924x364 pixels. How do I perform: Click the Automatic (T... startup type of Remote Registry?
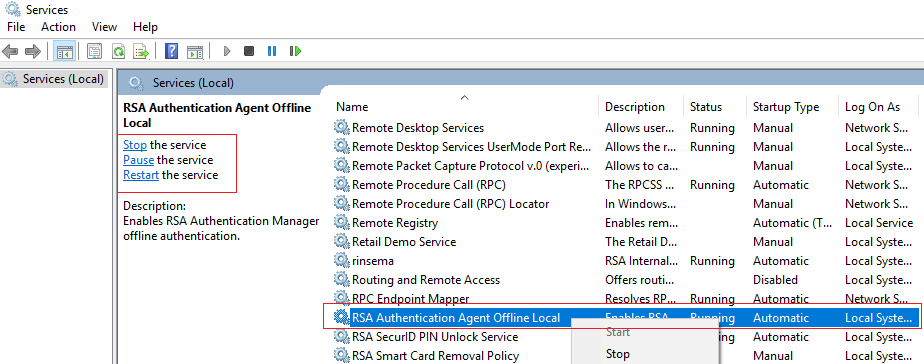coord(792,223)
